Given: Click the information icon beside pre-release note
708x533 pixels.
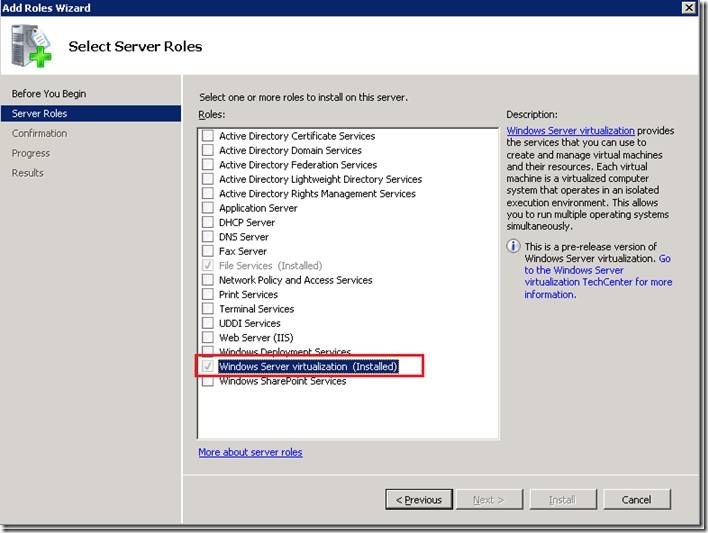Looking at the screenshot, I should [x=513, y=246].
